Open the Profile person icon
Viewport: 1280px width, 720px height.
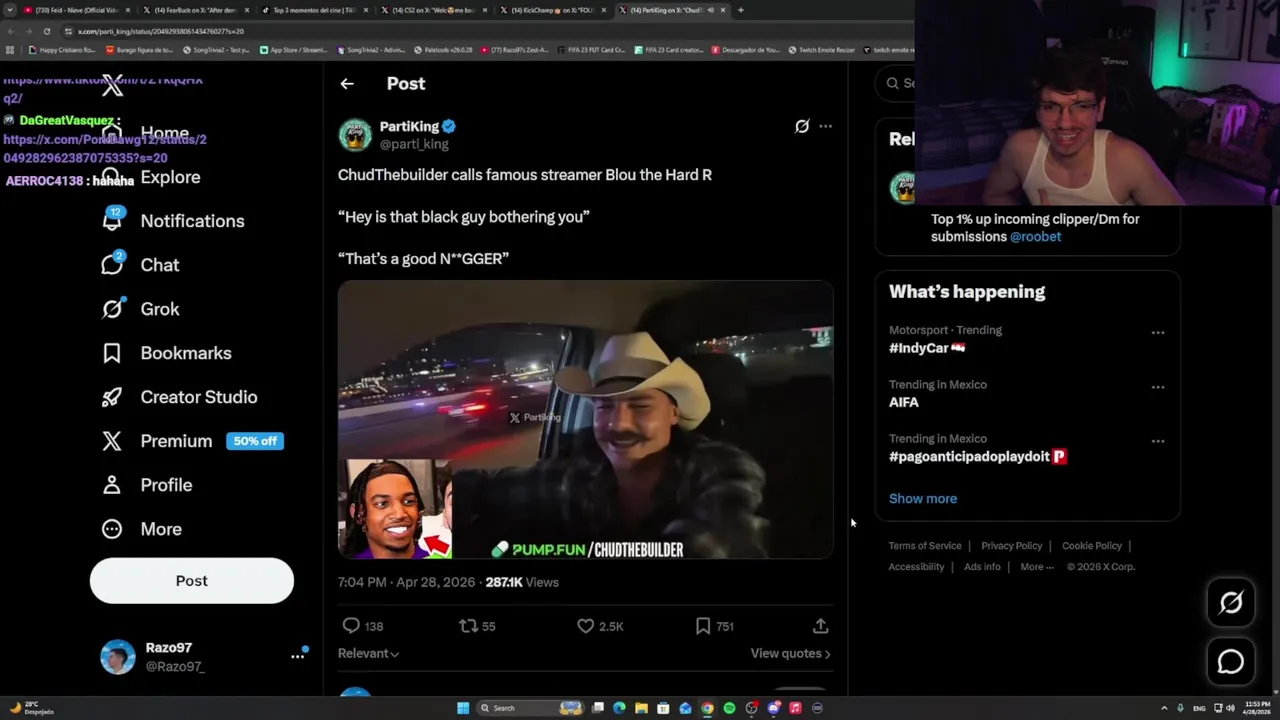112,485
